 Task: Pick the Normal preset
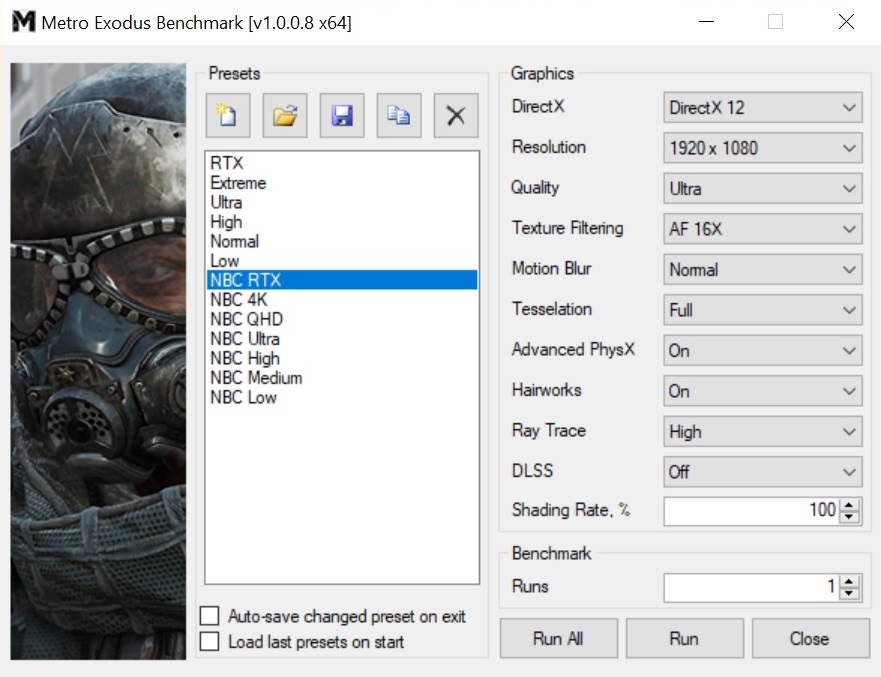tap(342, 241)
